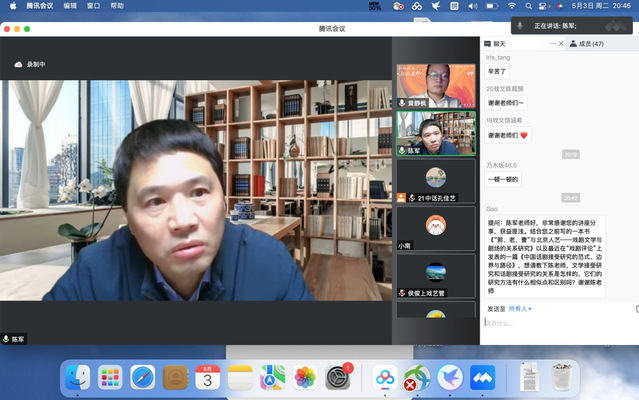This screenshot has height=400, width=639.
Task: Click the Tencent Meeting icon in dock
Action: pyautogui.click(x=484, y=377)
